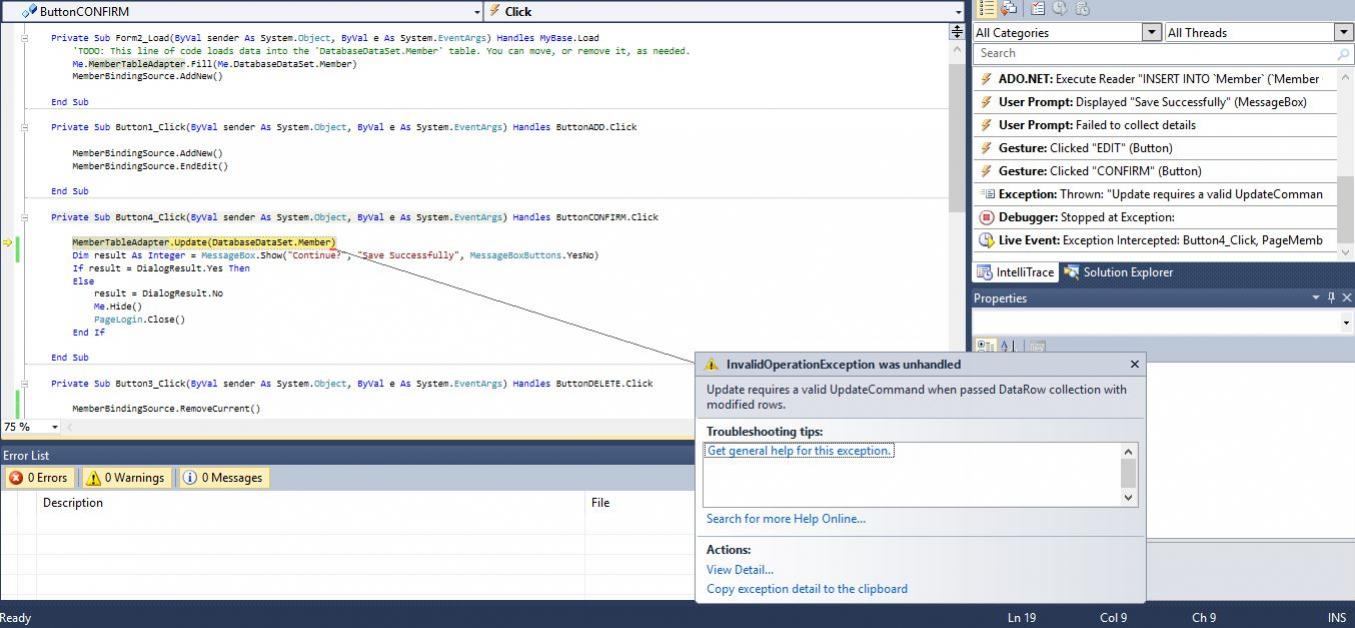Select the Categorized view icon in Properties

[x=987, y=346]
